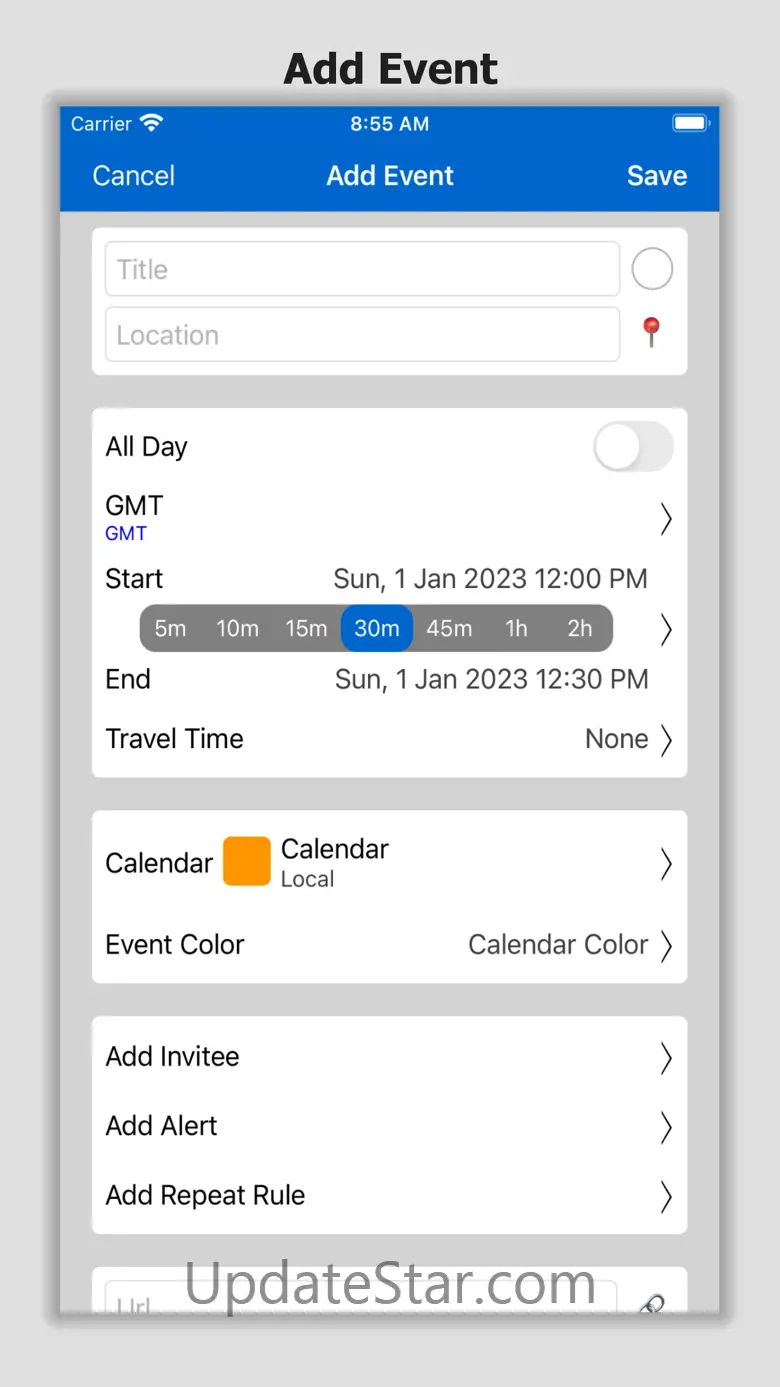Open the Add Repeat Rule row

(x=389, y=1196)
